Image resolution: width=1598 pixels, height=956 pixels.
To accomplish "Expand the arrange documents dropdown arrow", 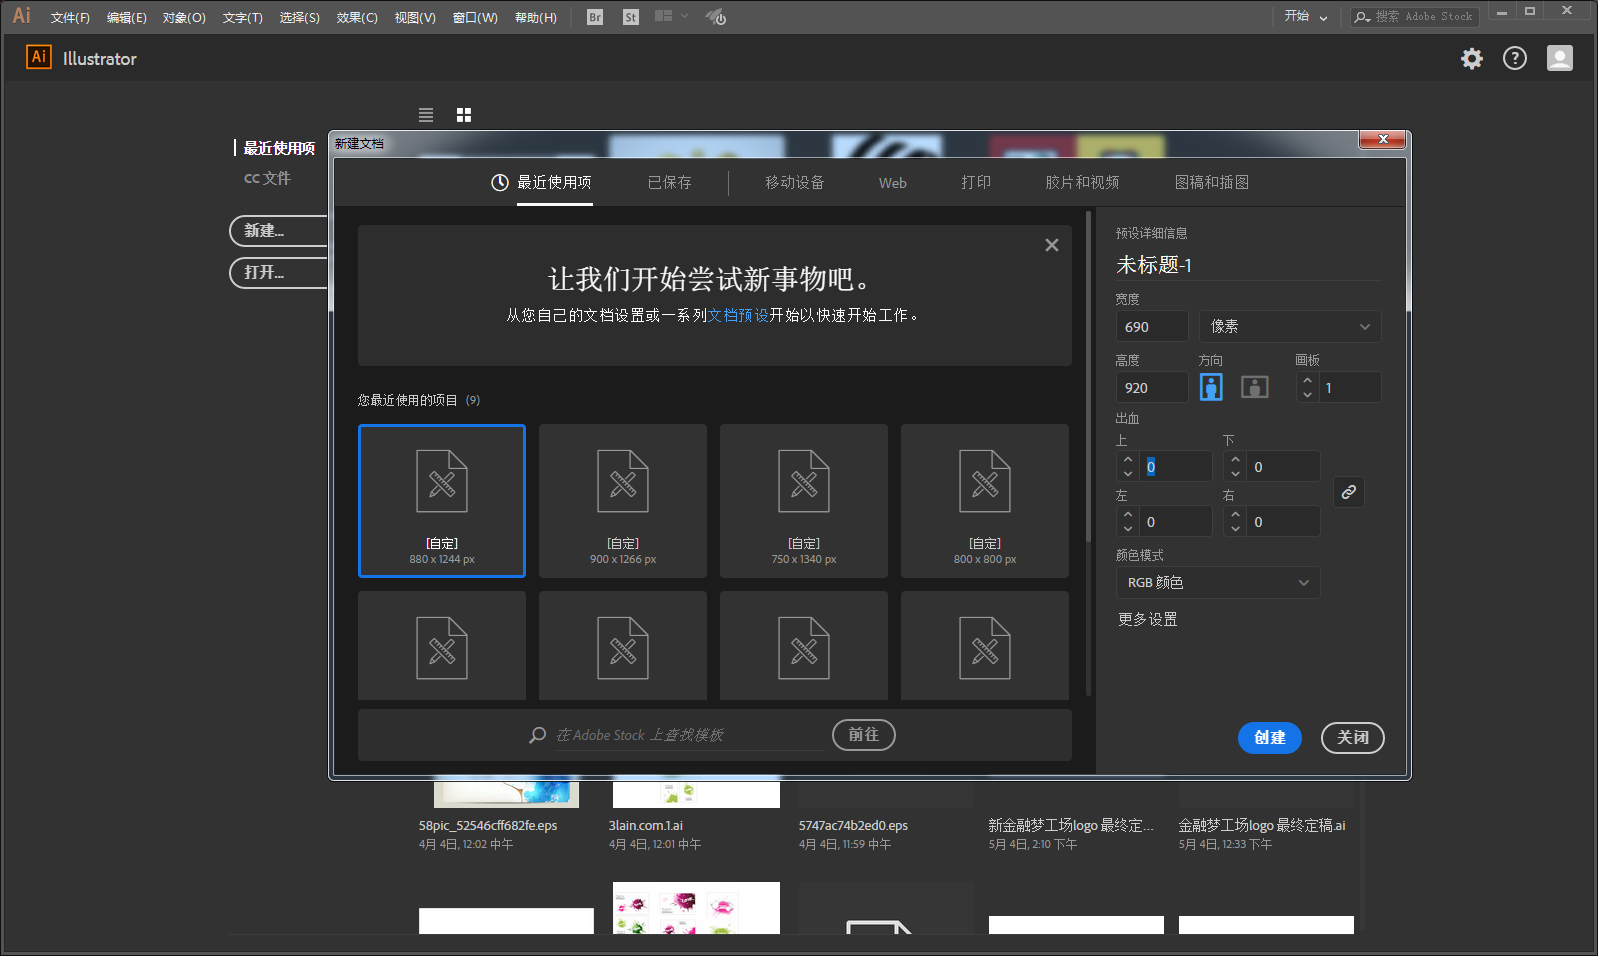I will [x=685, y=16].
